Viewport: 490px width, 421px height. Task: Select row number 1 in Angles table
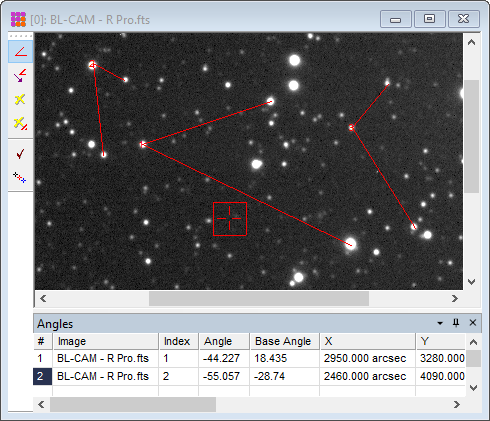(x=43, y=358)
